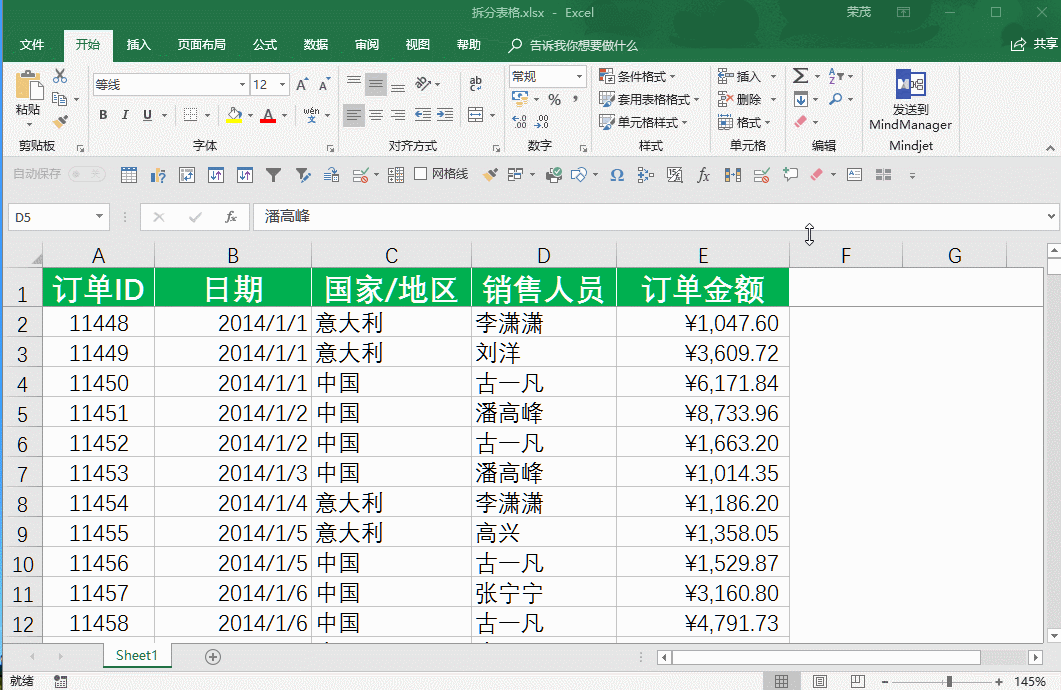Open 套用表格格式 table format menu
The image size is (1061, 690).
(x=649, y=99)
